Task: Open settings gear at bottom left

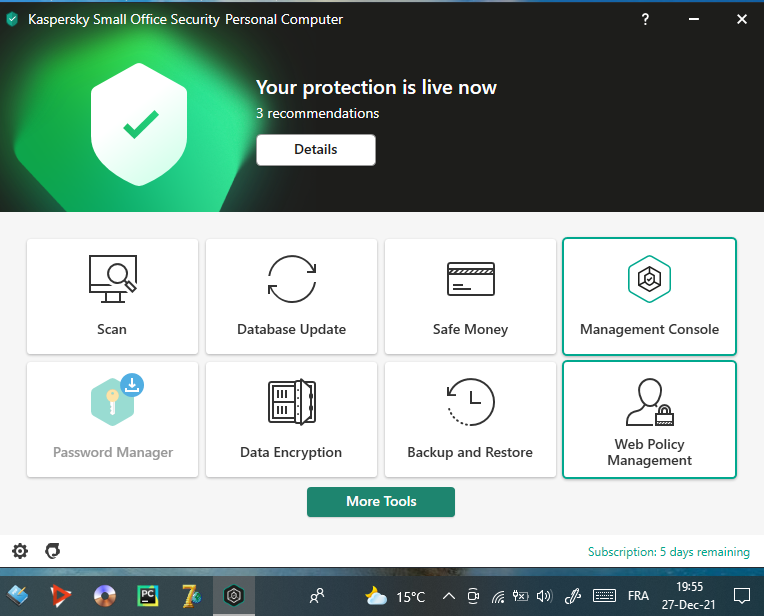Action: (20, 551)
